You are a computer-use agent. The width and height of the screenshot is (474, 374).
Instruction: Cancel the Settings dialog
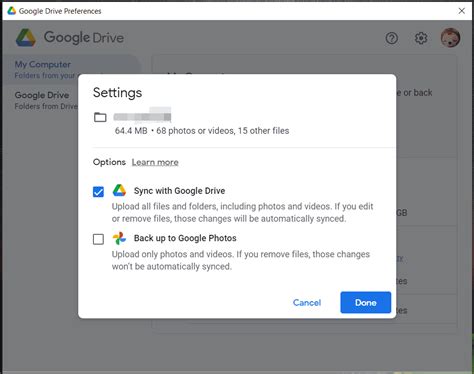point(307,302)
